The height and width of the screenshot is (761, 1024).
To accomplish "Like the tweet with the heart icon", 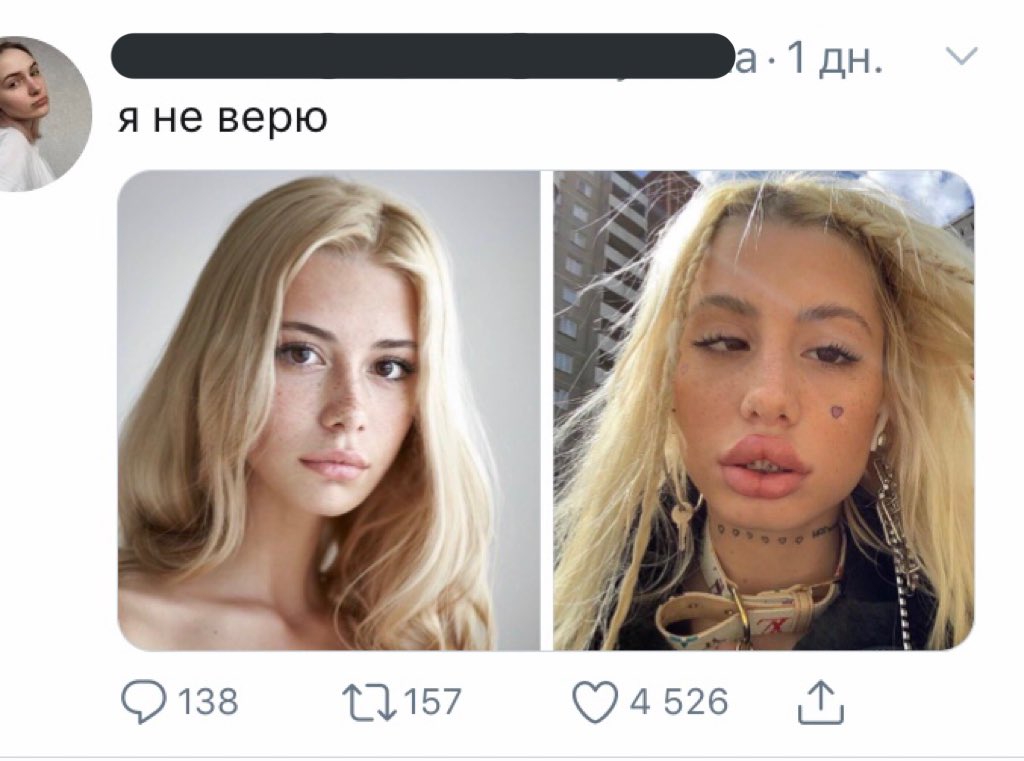I will pos(595,702).
